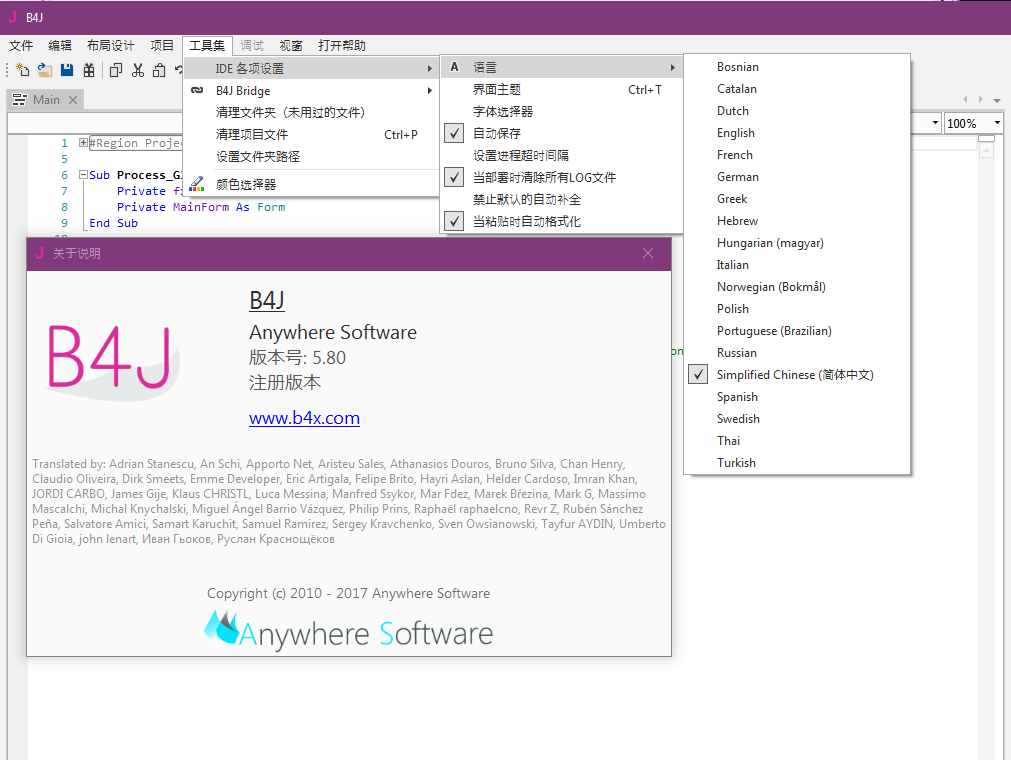This screenshot has height=760, width=1011.
Task: Click the Paste icon in toolbar
Action: point(159,70)
